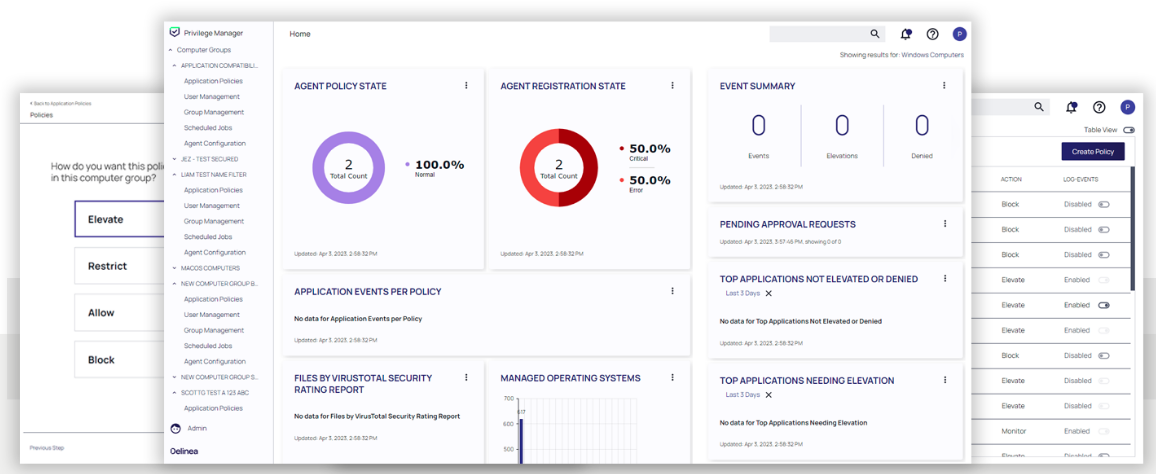Turn off the dark active Log-Events toggle
1156x474 pixels.
[1104, 305]
